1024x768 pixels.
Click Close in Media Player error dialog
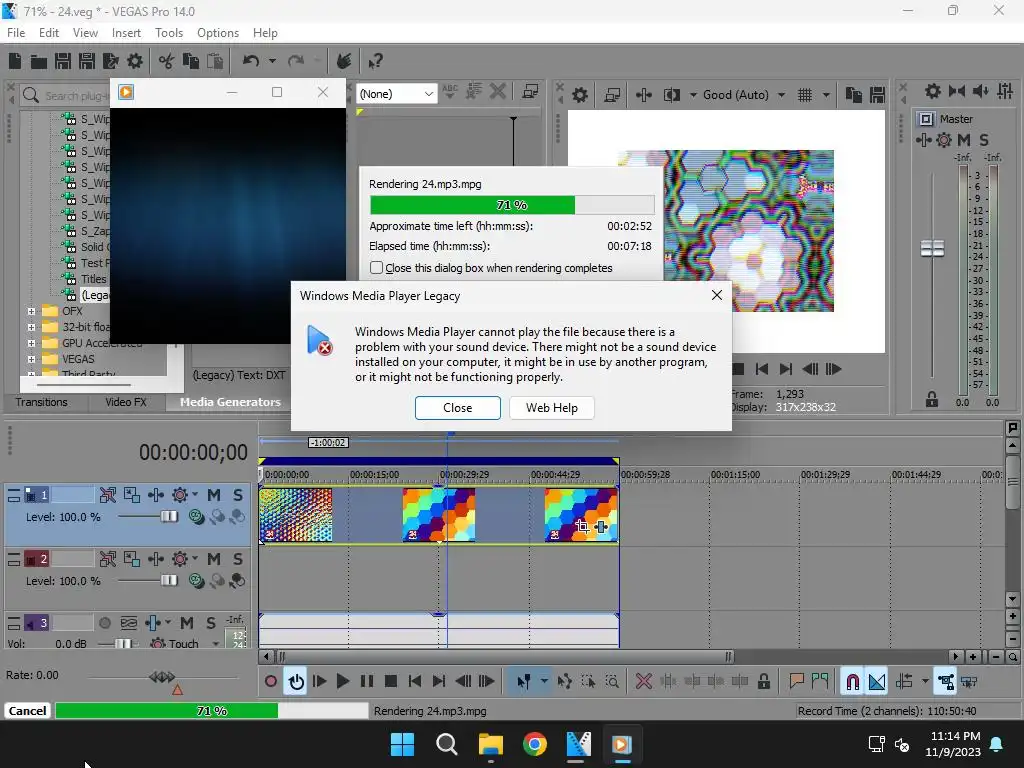[458, 408]
